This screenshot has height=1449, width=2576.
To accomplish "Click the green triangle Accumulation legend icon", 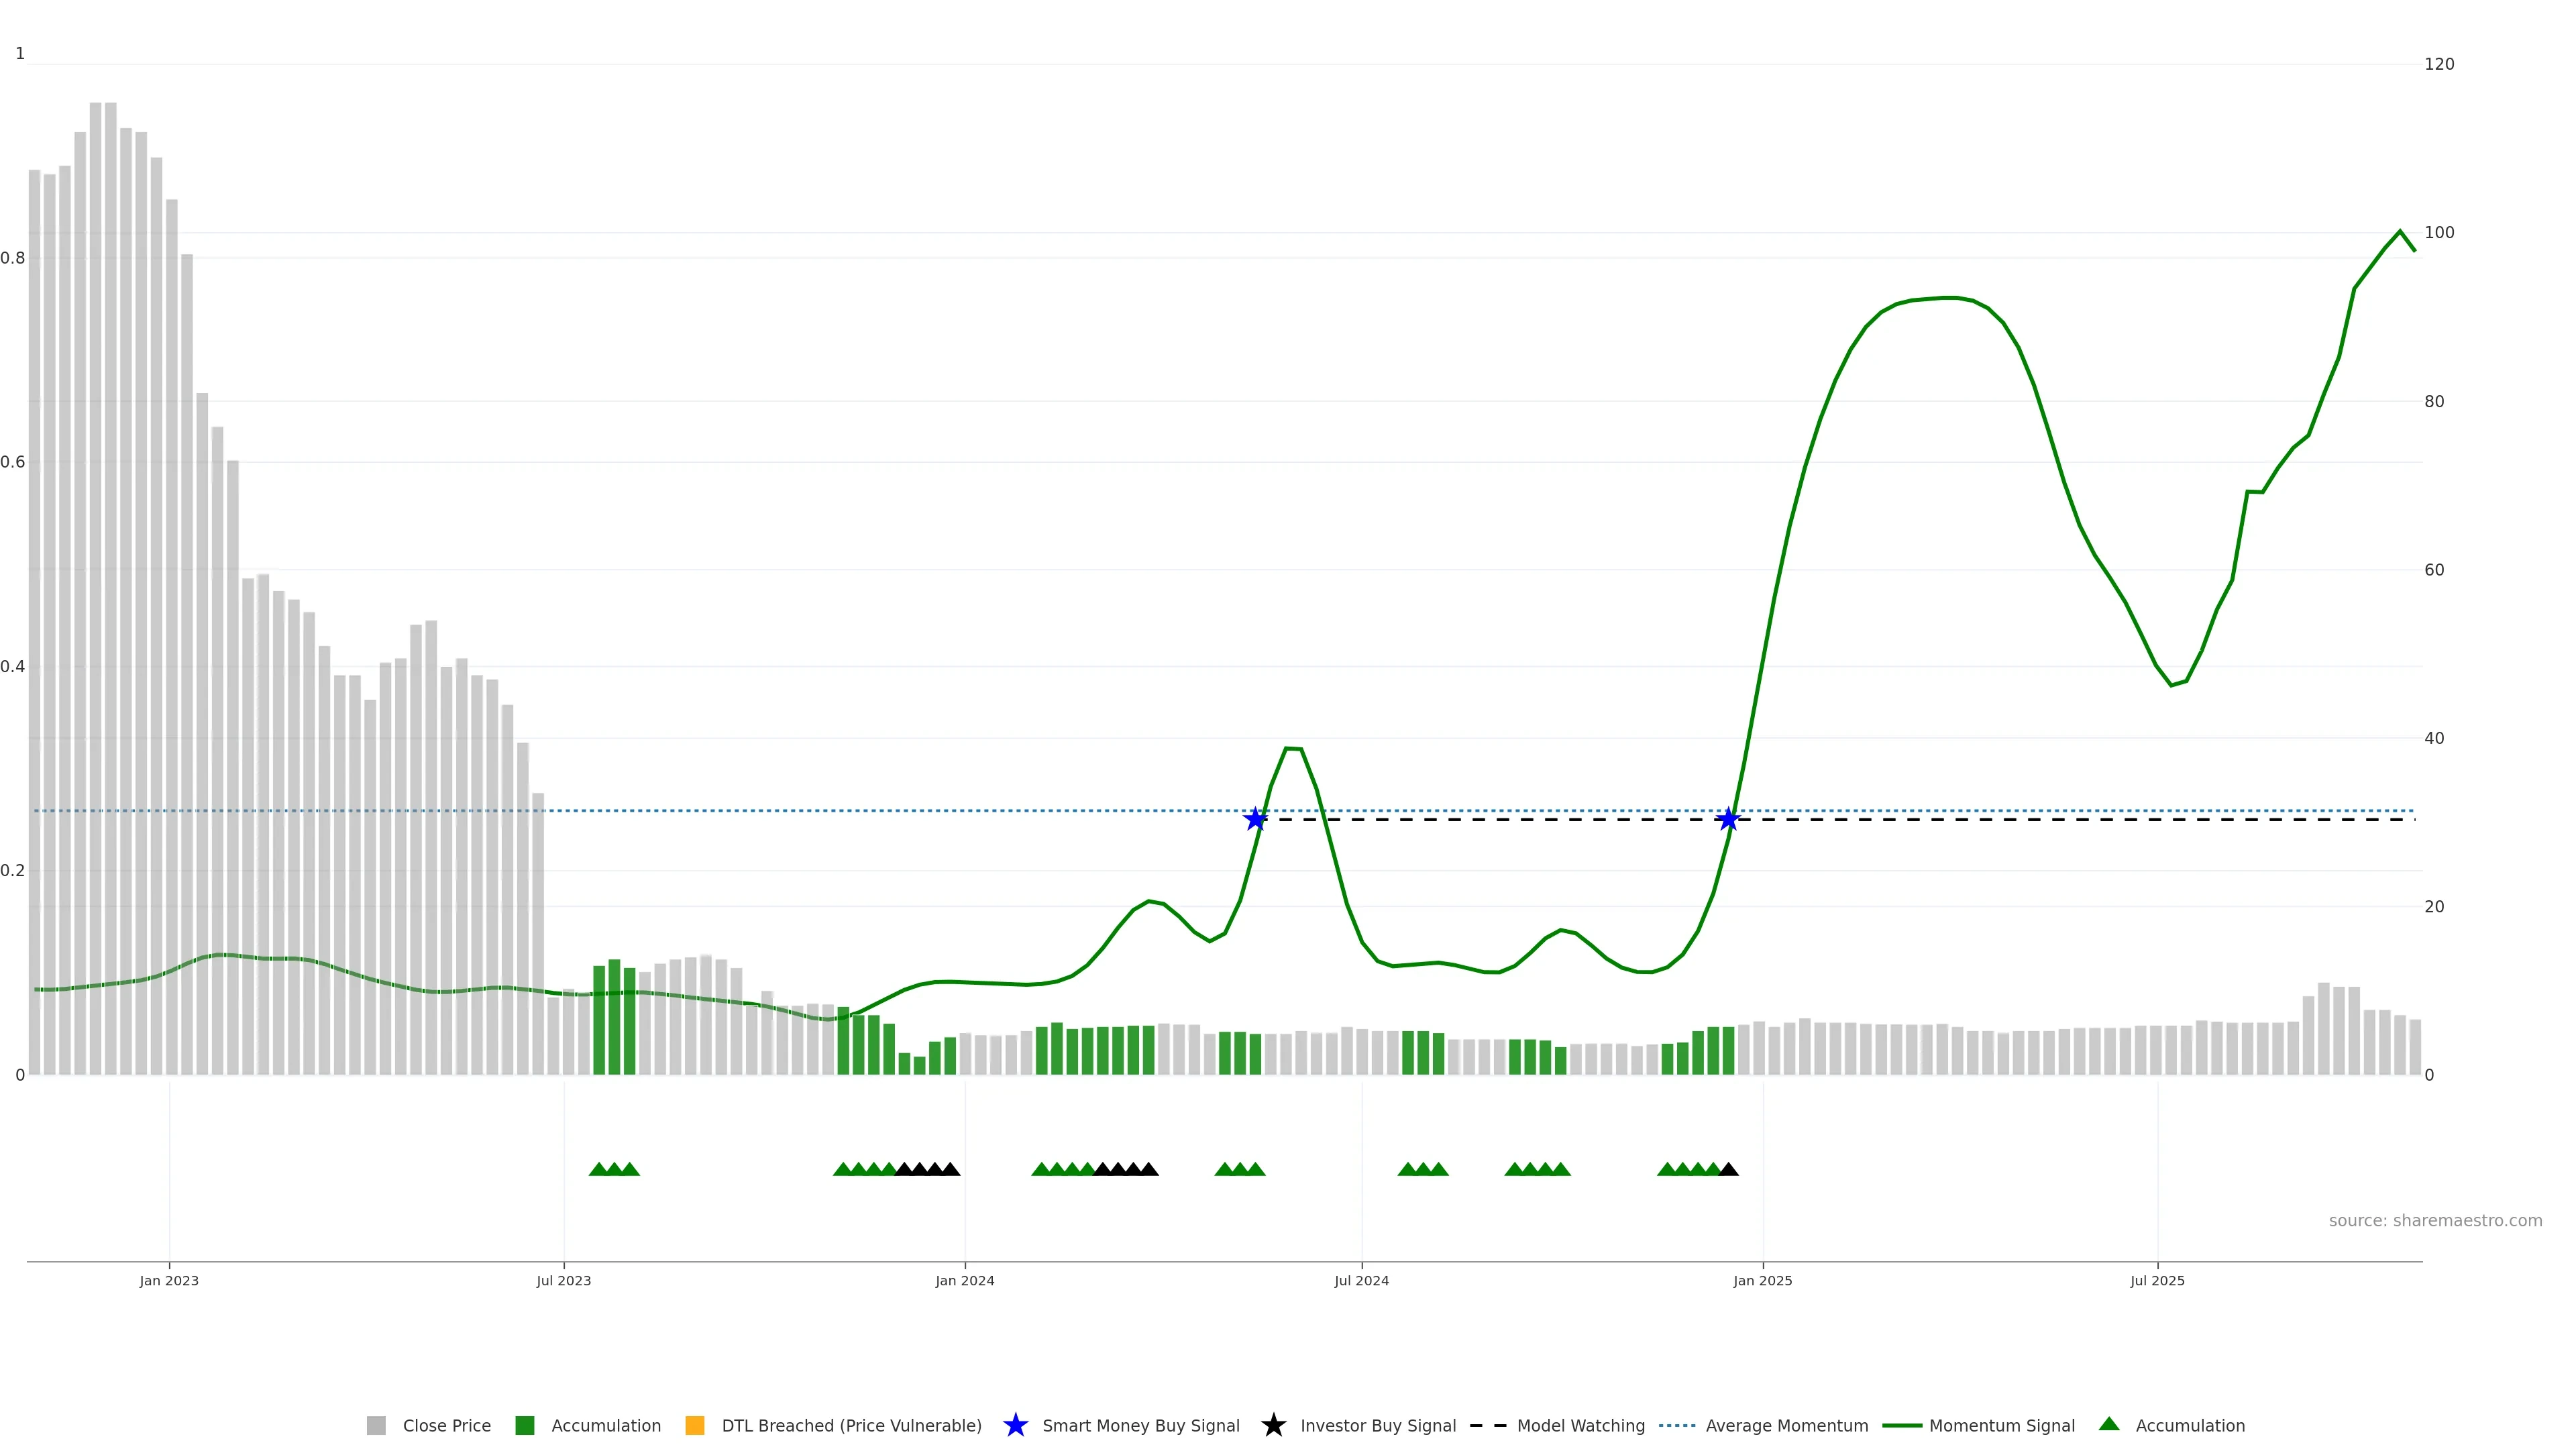I will (x=2109, y=1424).
